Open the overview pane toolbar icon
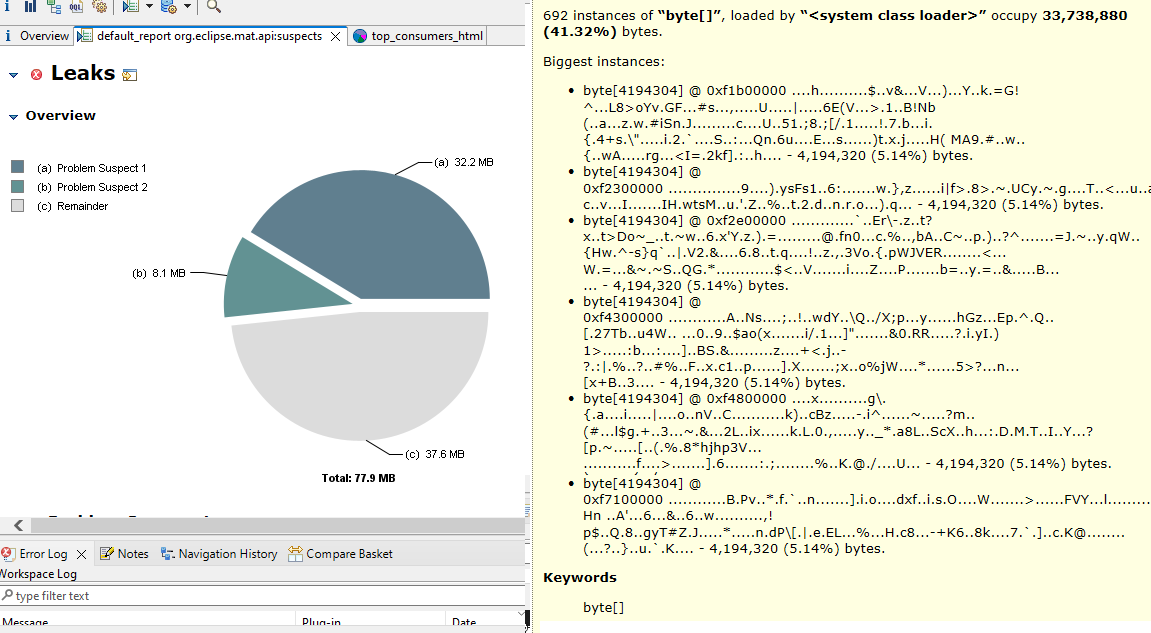The image size is (1151, 633). coord(7,7)
